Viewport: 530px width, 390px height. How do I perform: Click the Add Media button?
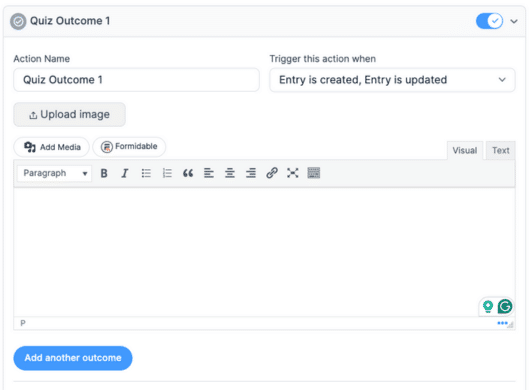(52, 147)
